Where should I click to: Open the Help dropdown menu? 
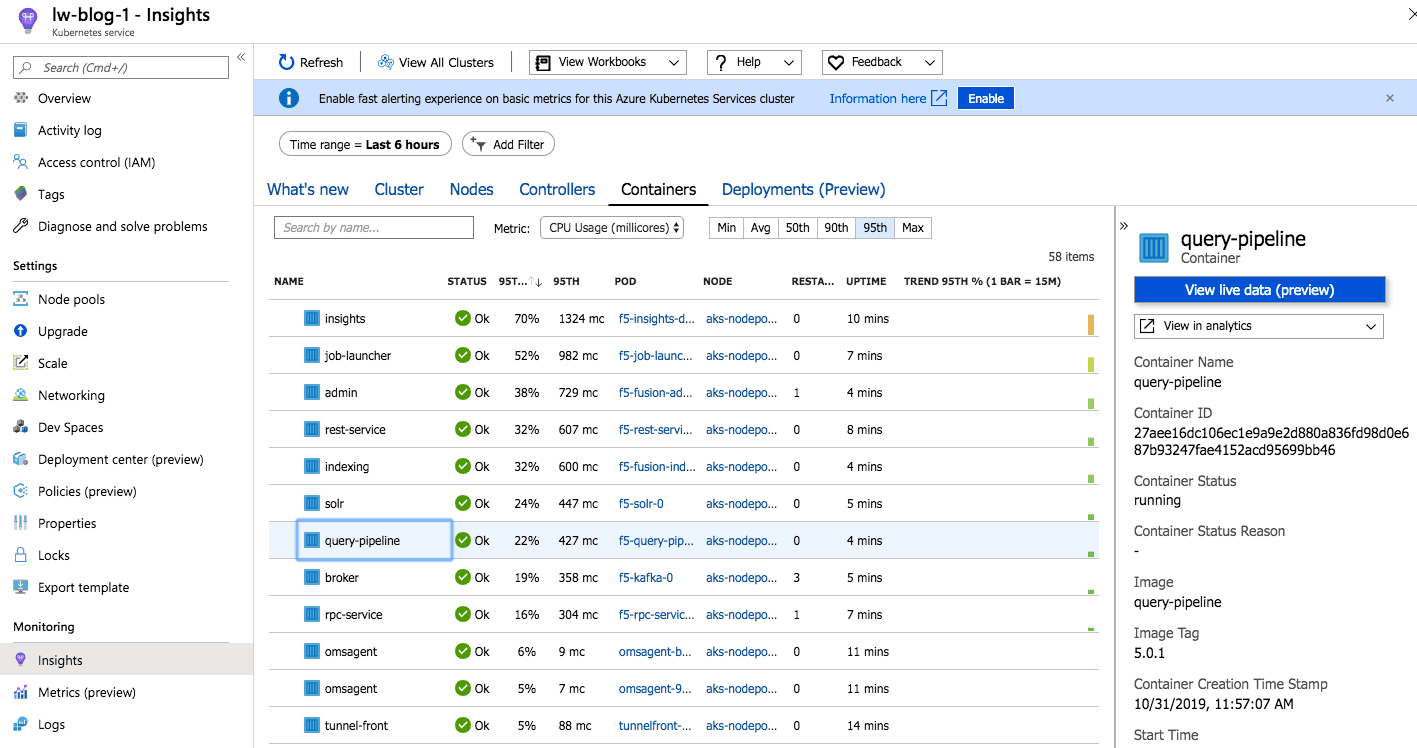coord(754,62)
